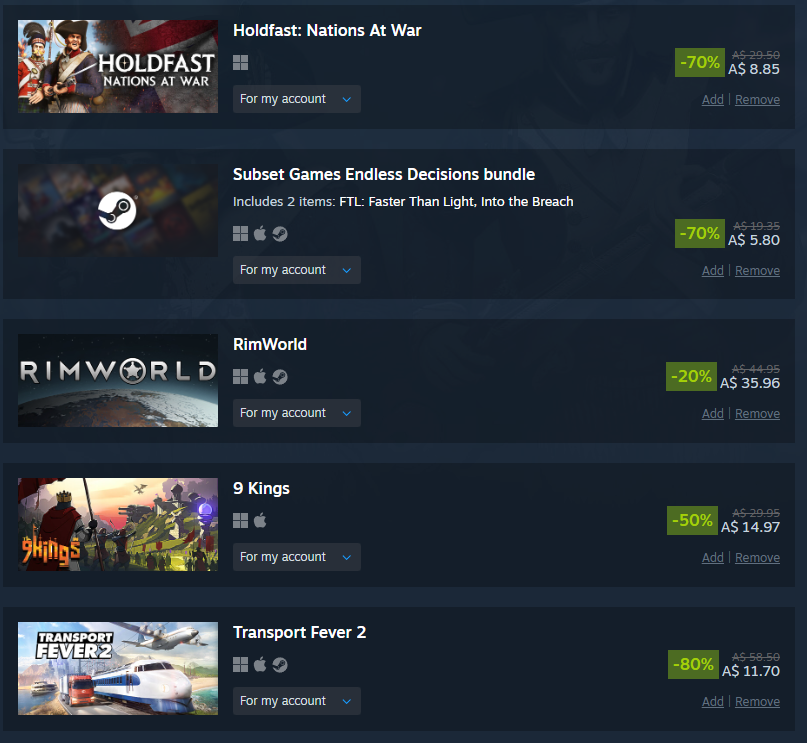Viewport: 807px width, 743px height.
Task: Remove Holdfast: Nations At War from cart
Action: pos(757,100)
